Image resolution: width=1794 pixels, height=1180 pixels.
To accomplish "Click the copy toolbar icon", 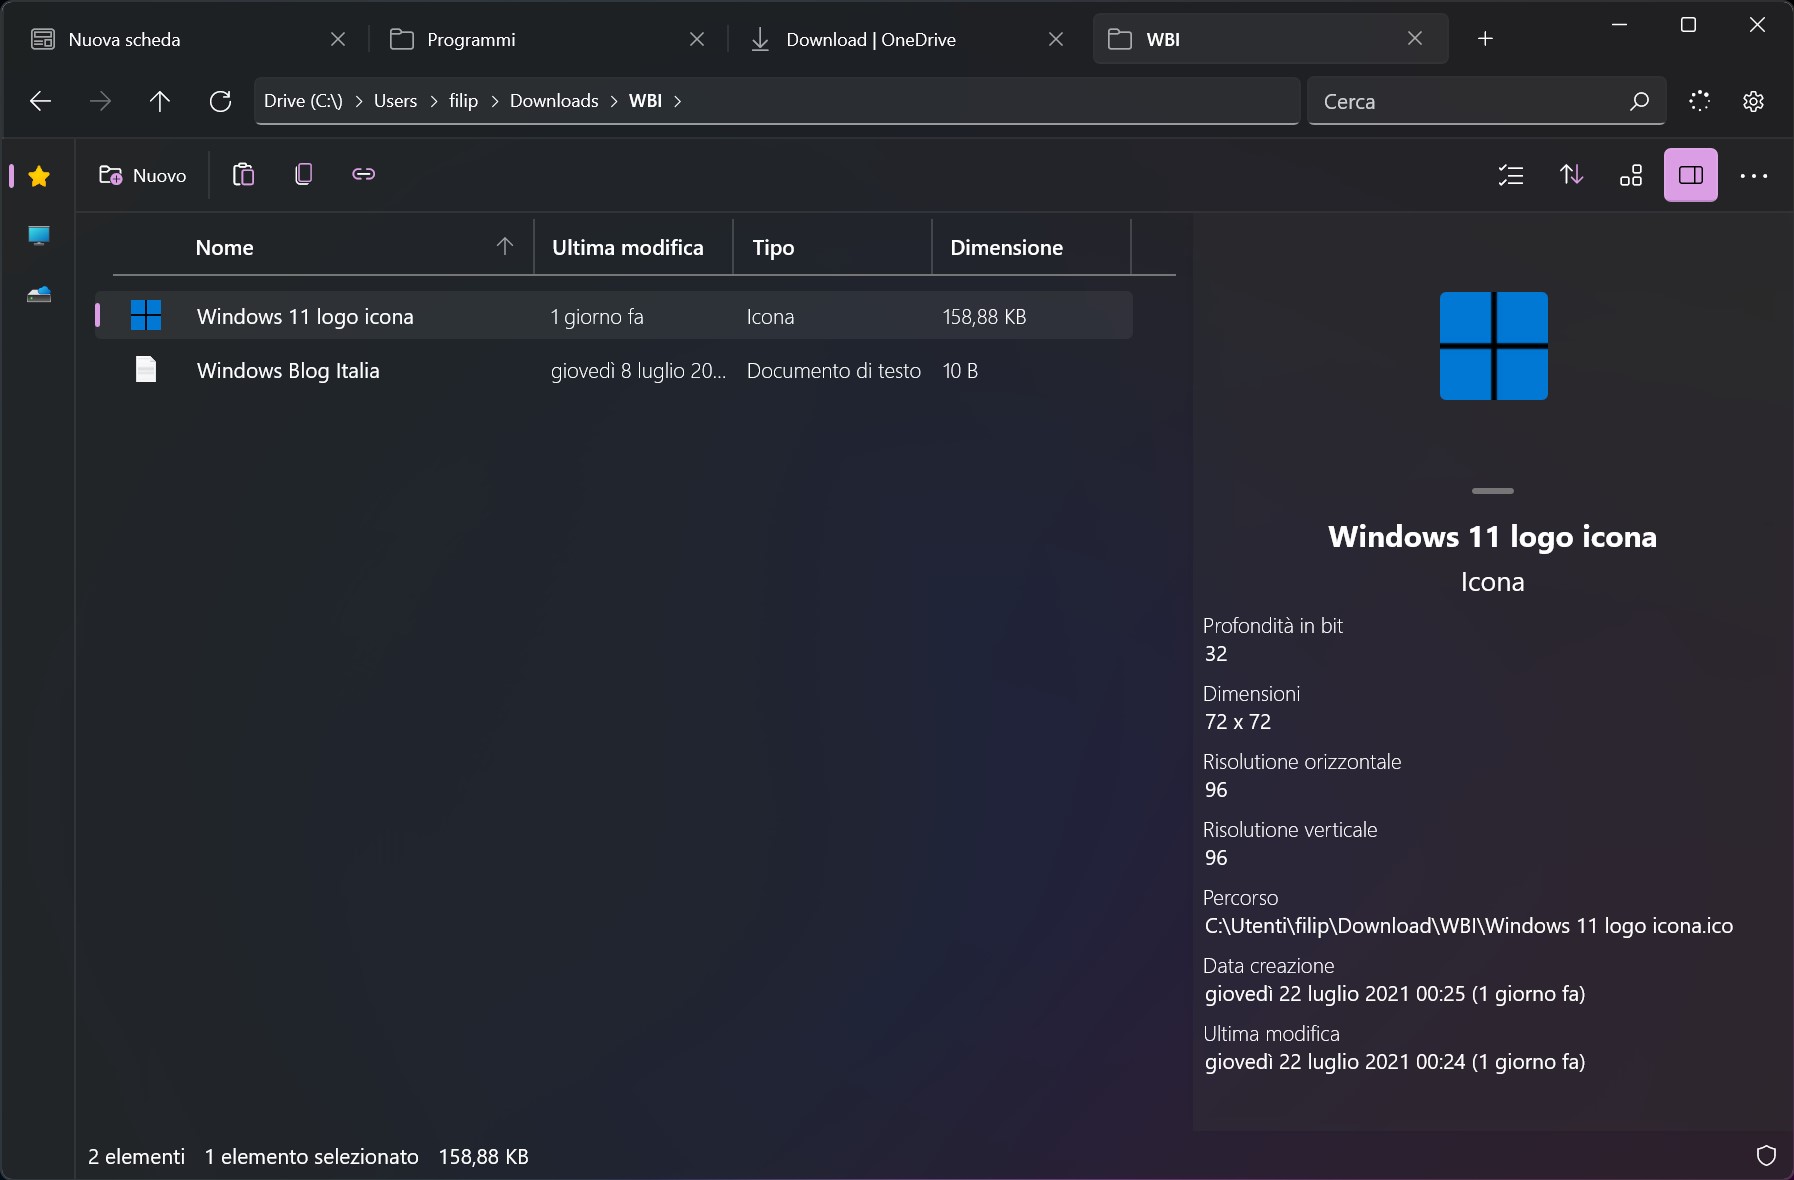I will [304, 175].
